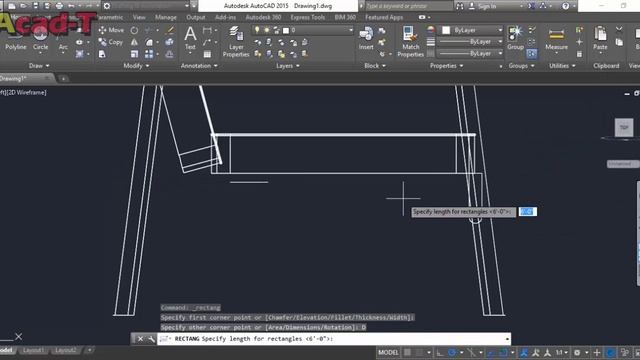640x360 pixels.
Task: Click the keyword search field
Action: coord(409,6)
